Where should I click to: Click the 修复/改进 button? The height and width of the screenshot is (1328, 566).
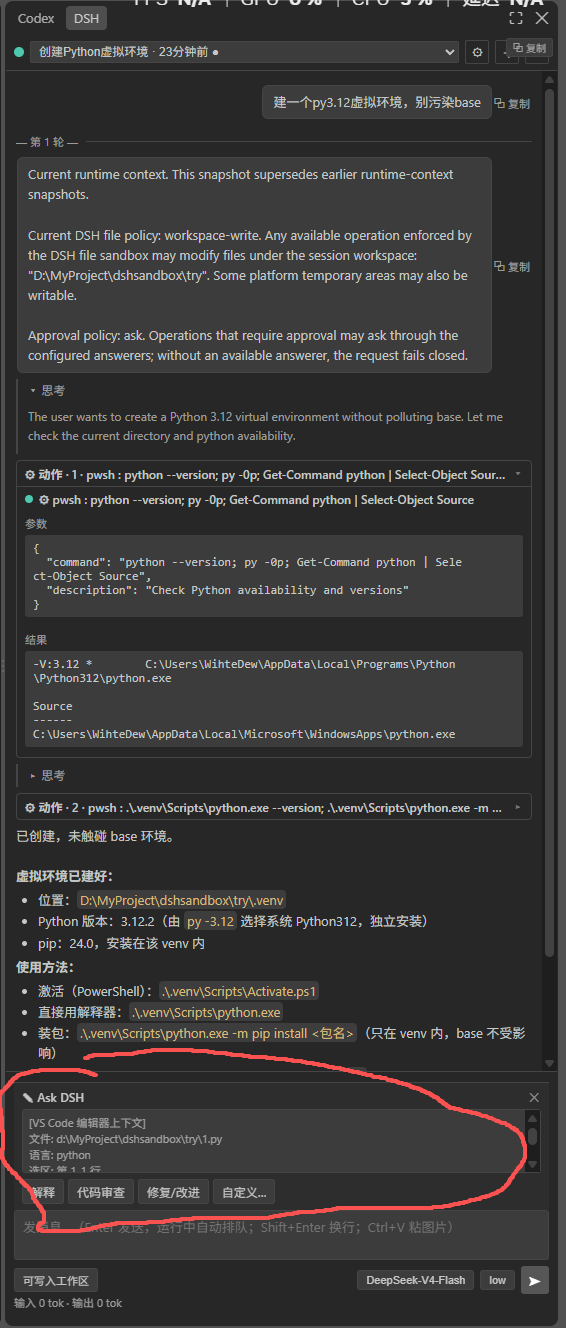(x=174, y=1192)
